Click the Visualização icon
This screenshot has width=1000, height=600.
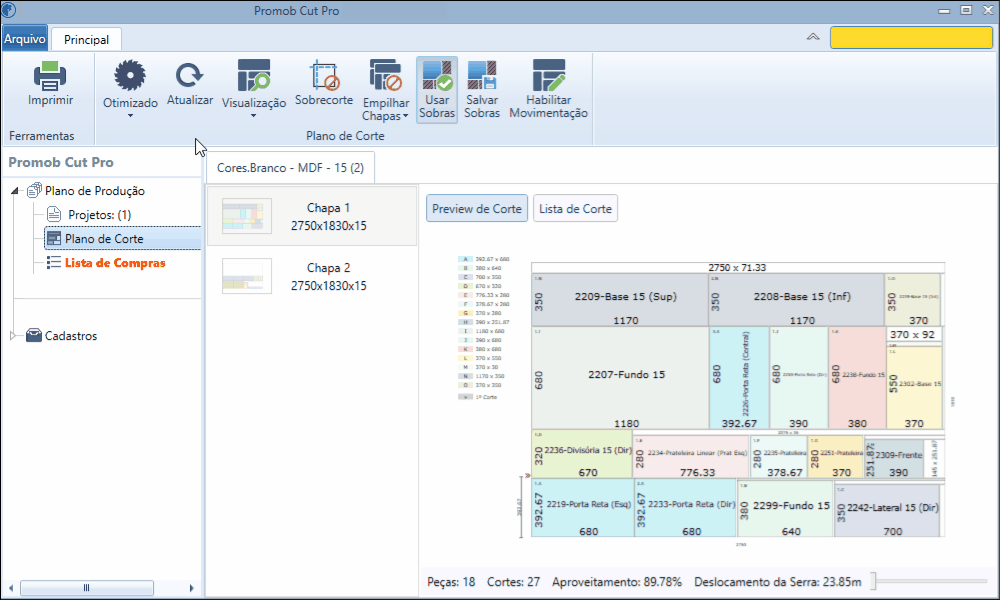tap(254, 76)
